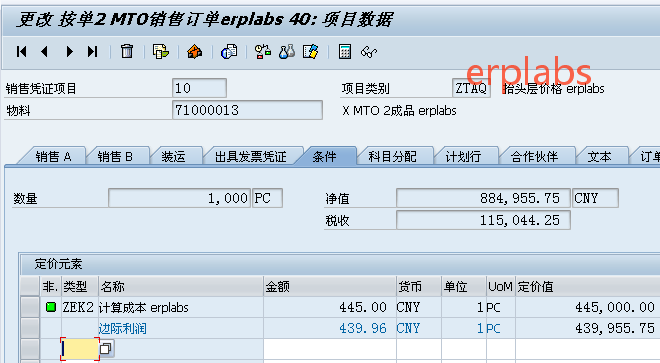Open the 销售 A tab
The height and width of the screenshot is (363, 660).
53,157
